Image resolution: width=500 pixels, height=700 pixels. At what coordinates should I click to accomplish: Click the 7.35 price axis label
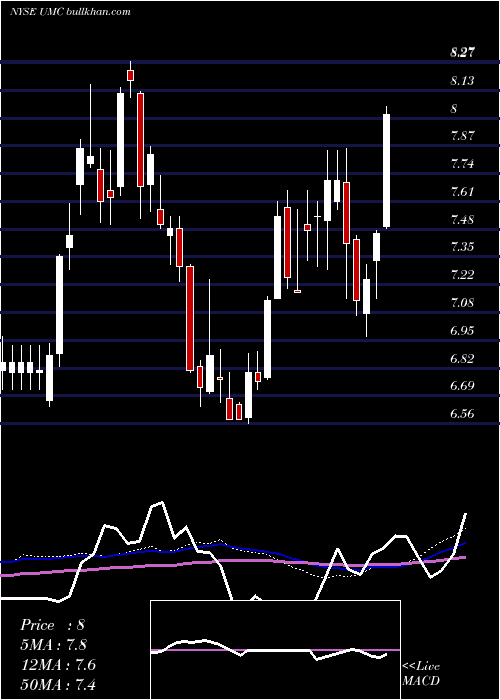[x=462, y=247]
